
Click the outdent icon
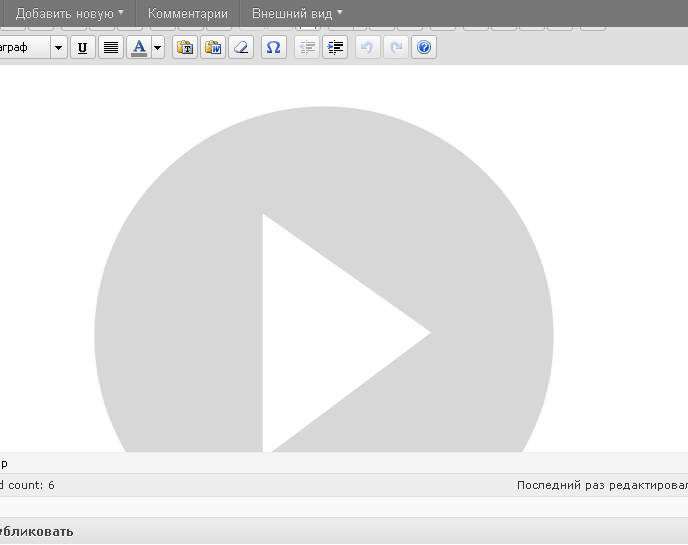point(307,47)
